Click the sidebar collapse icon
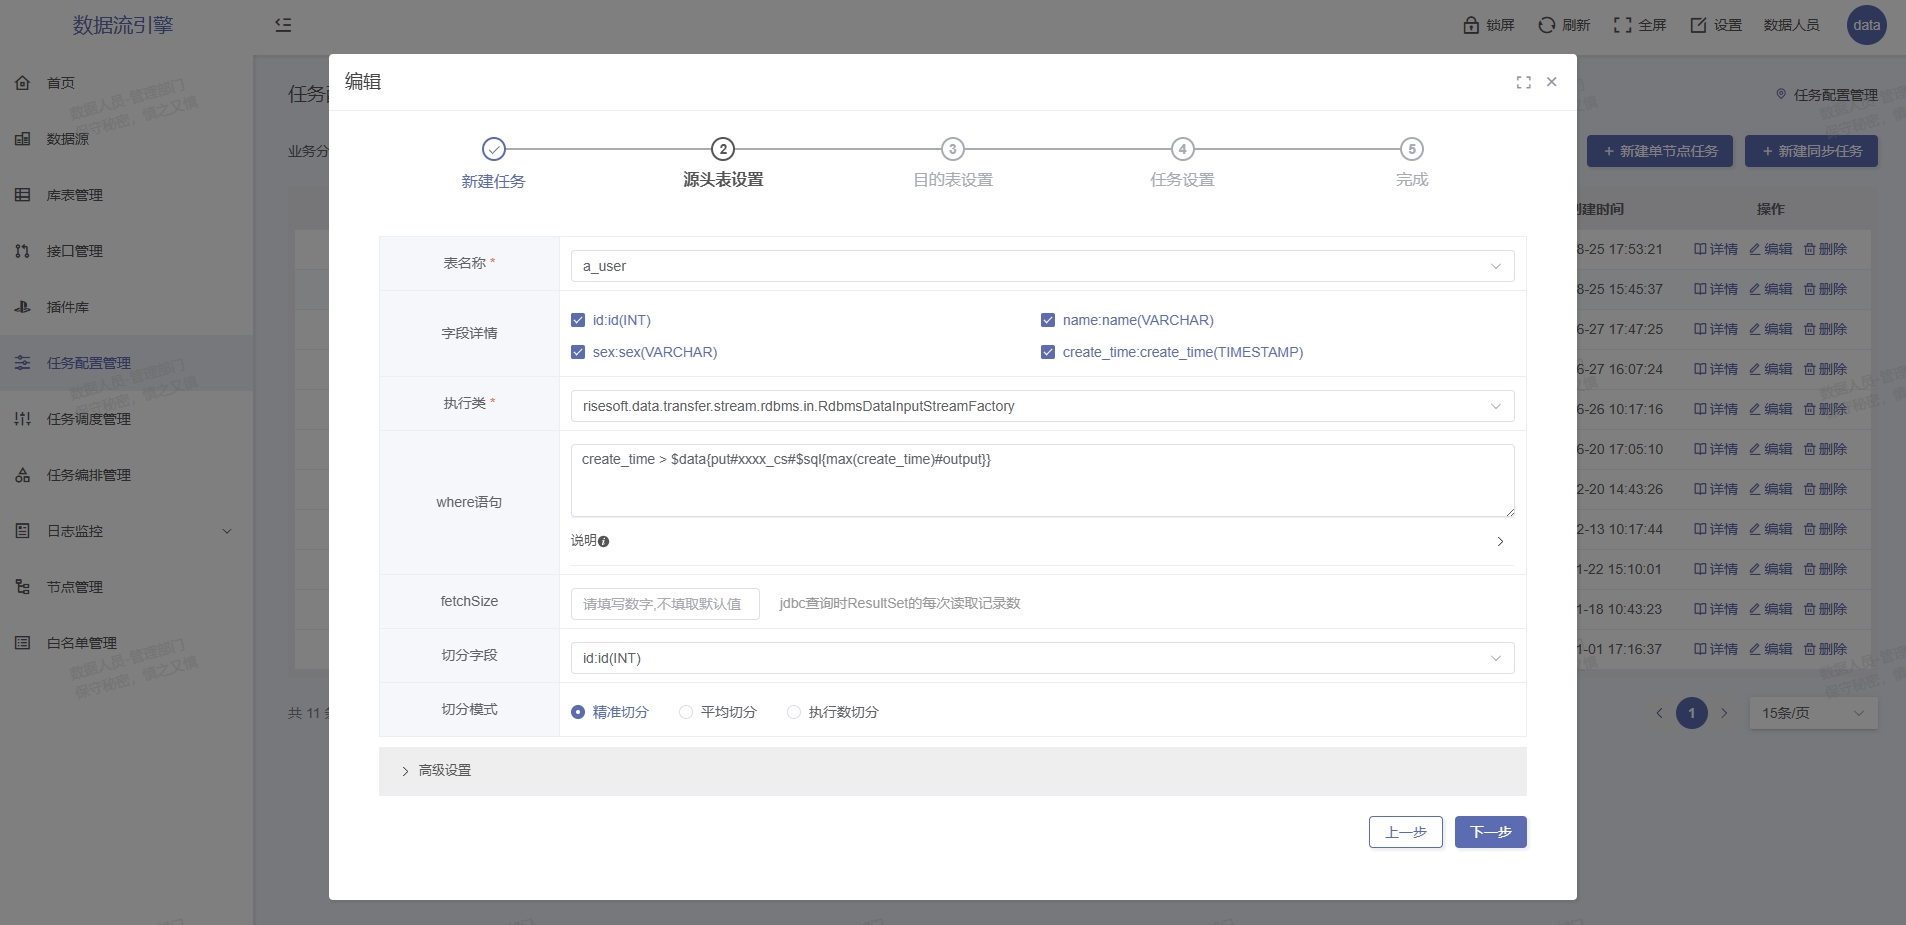 (x=283, y=25)
